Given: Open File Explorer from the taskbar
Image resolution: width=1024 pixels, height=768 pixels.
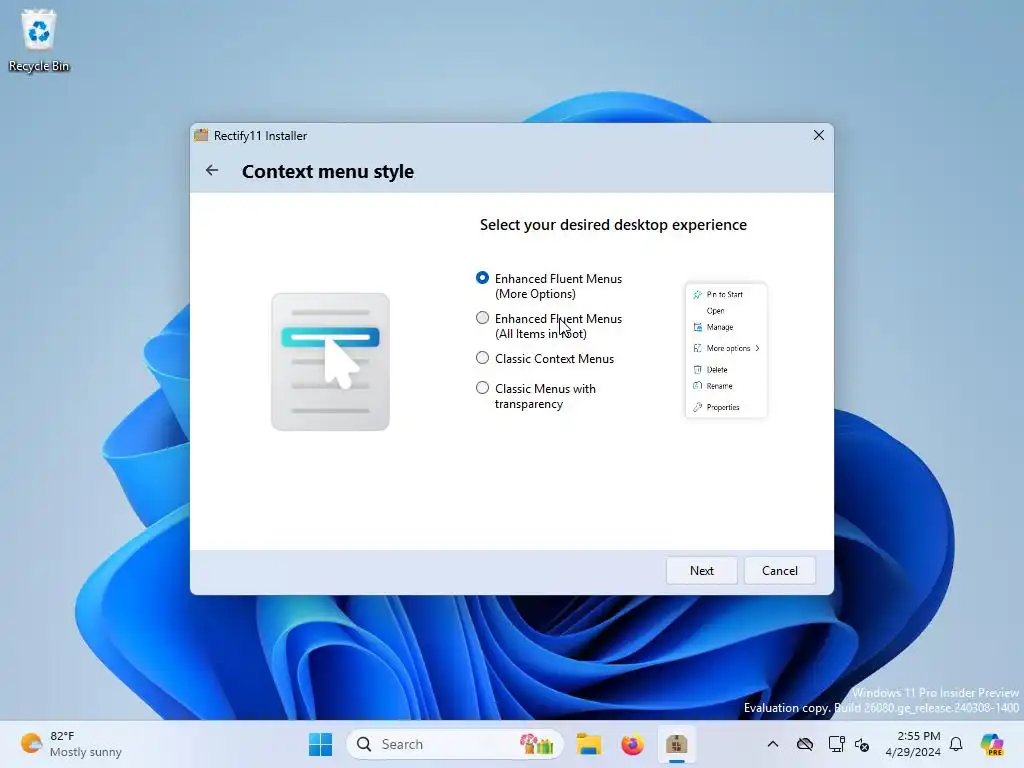Looking at the screenshot, I should pos(588,744).
